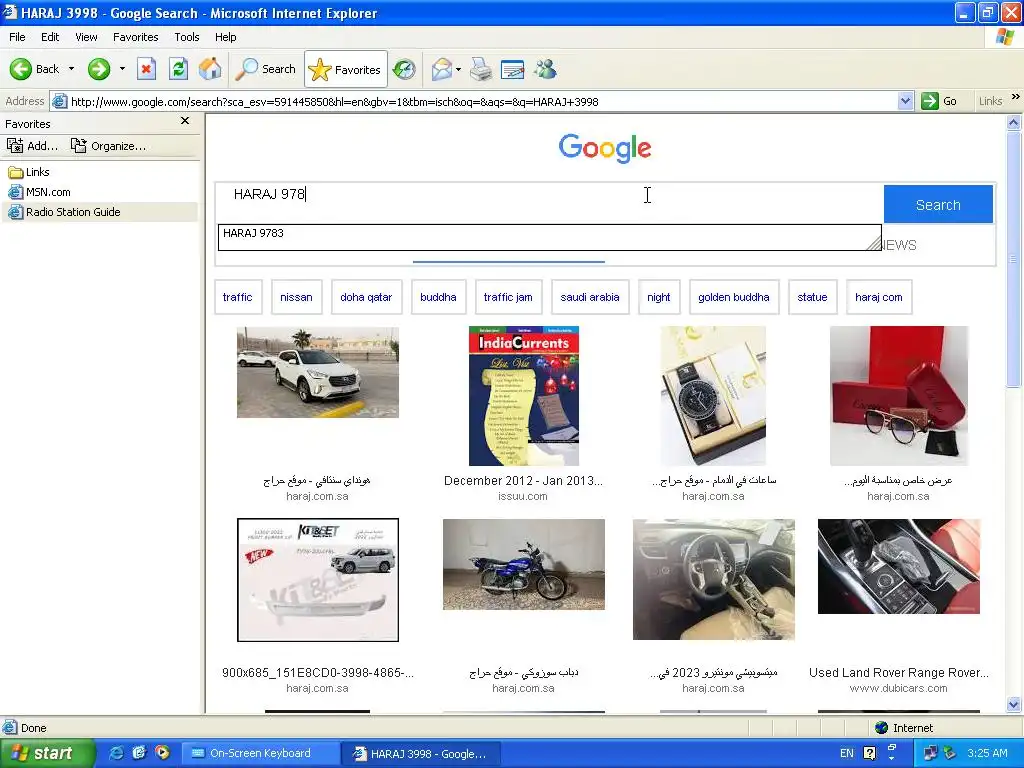Open Forward button history dropdown arrow
The height and width of the screenshot is (768, 1024).
tap(122, 69)
